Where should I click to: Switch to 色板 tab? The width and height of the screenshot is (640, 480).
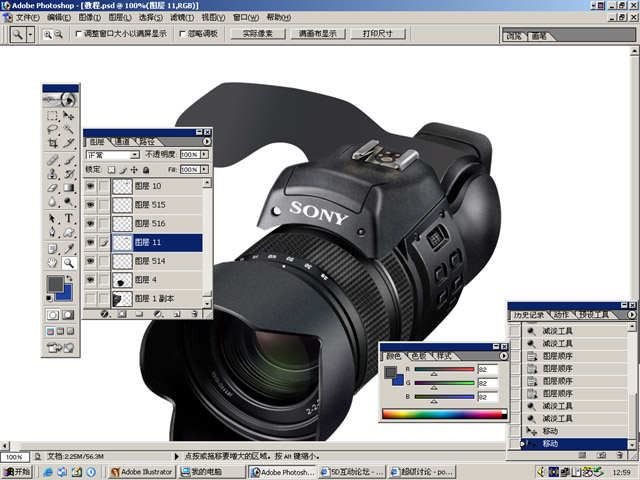pyautogui.click(x=419, y=356)
